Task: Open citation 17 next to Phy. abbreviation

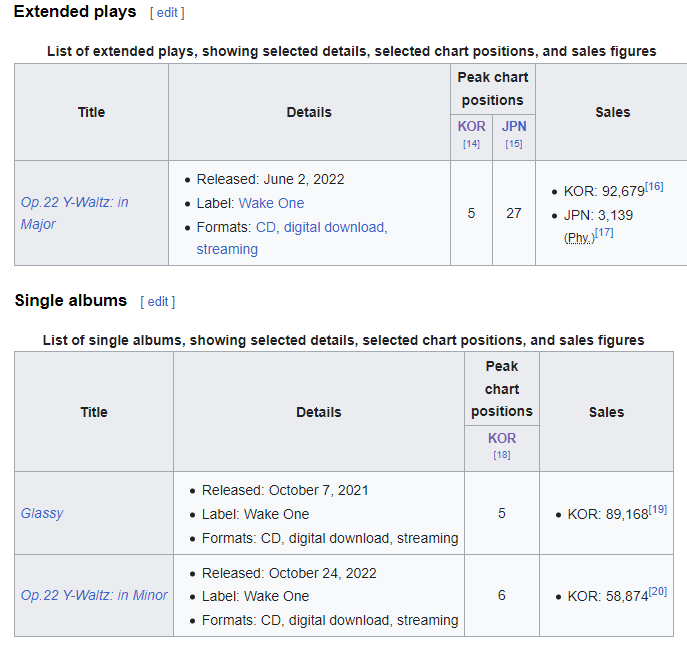Action: [x=604, y=233]
